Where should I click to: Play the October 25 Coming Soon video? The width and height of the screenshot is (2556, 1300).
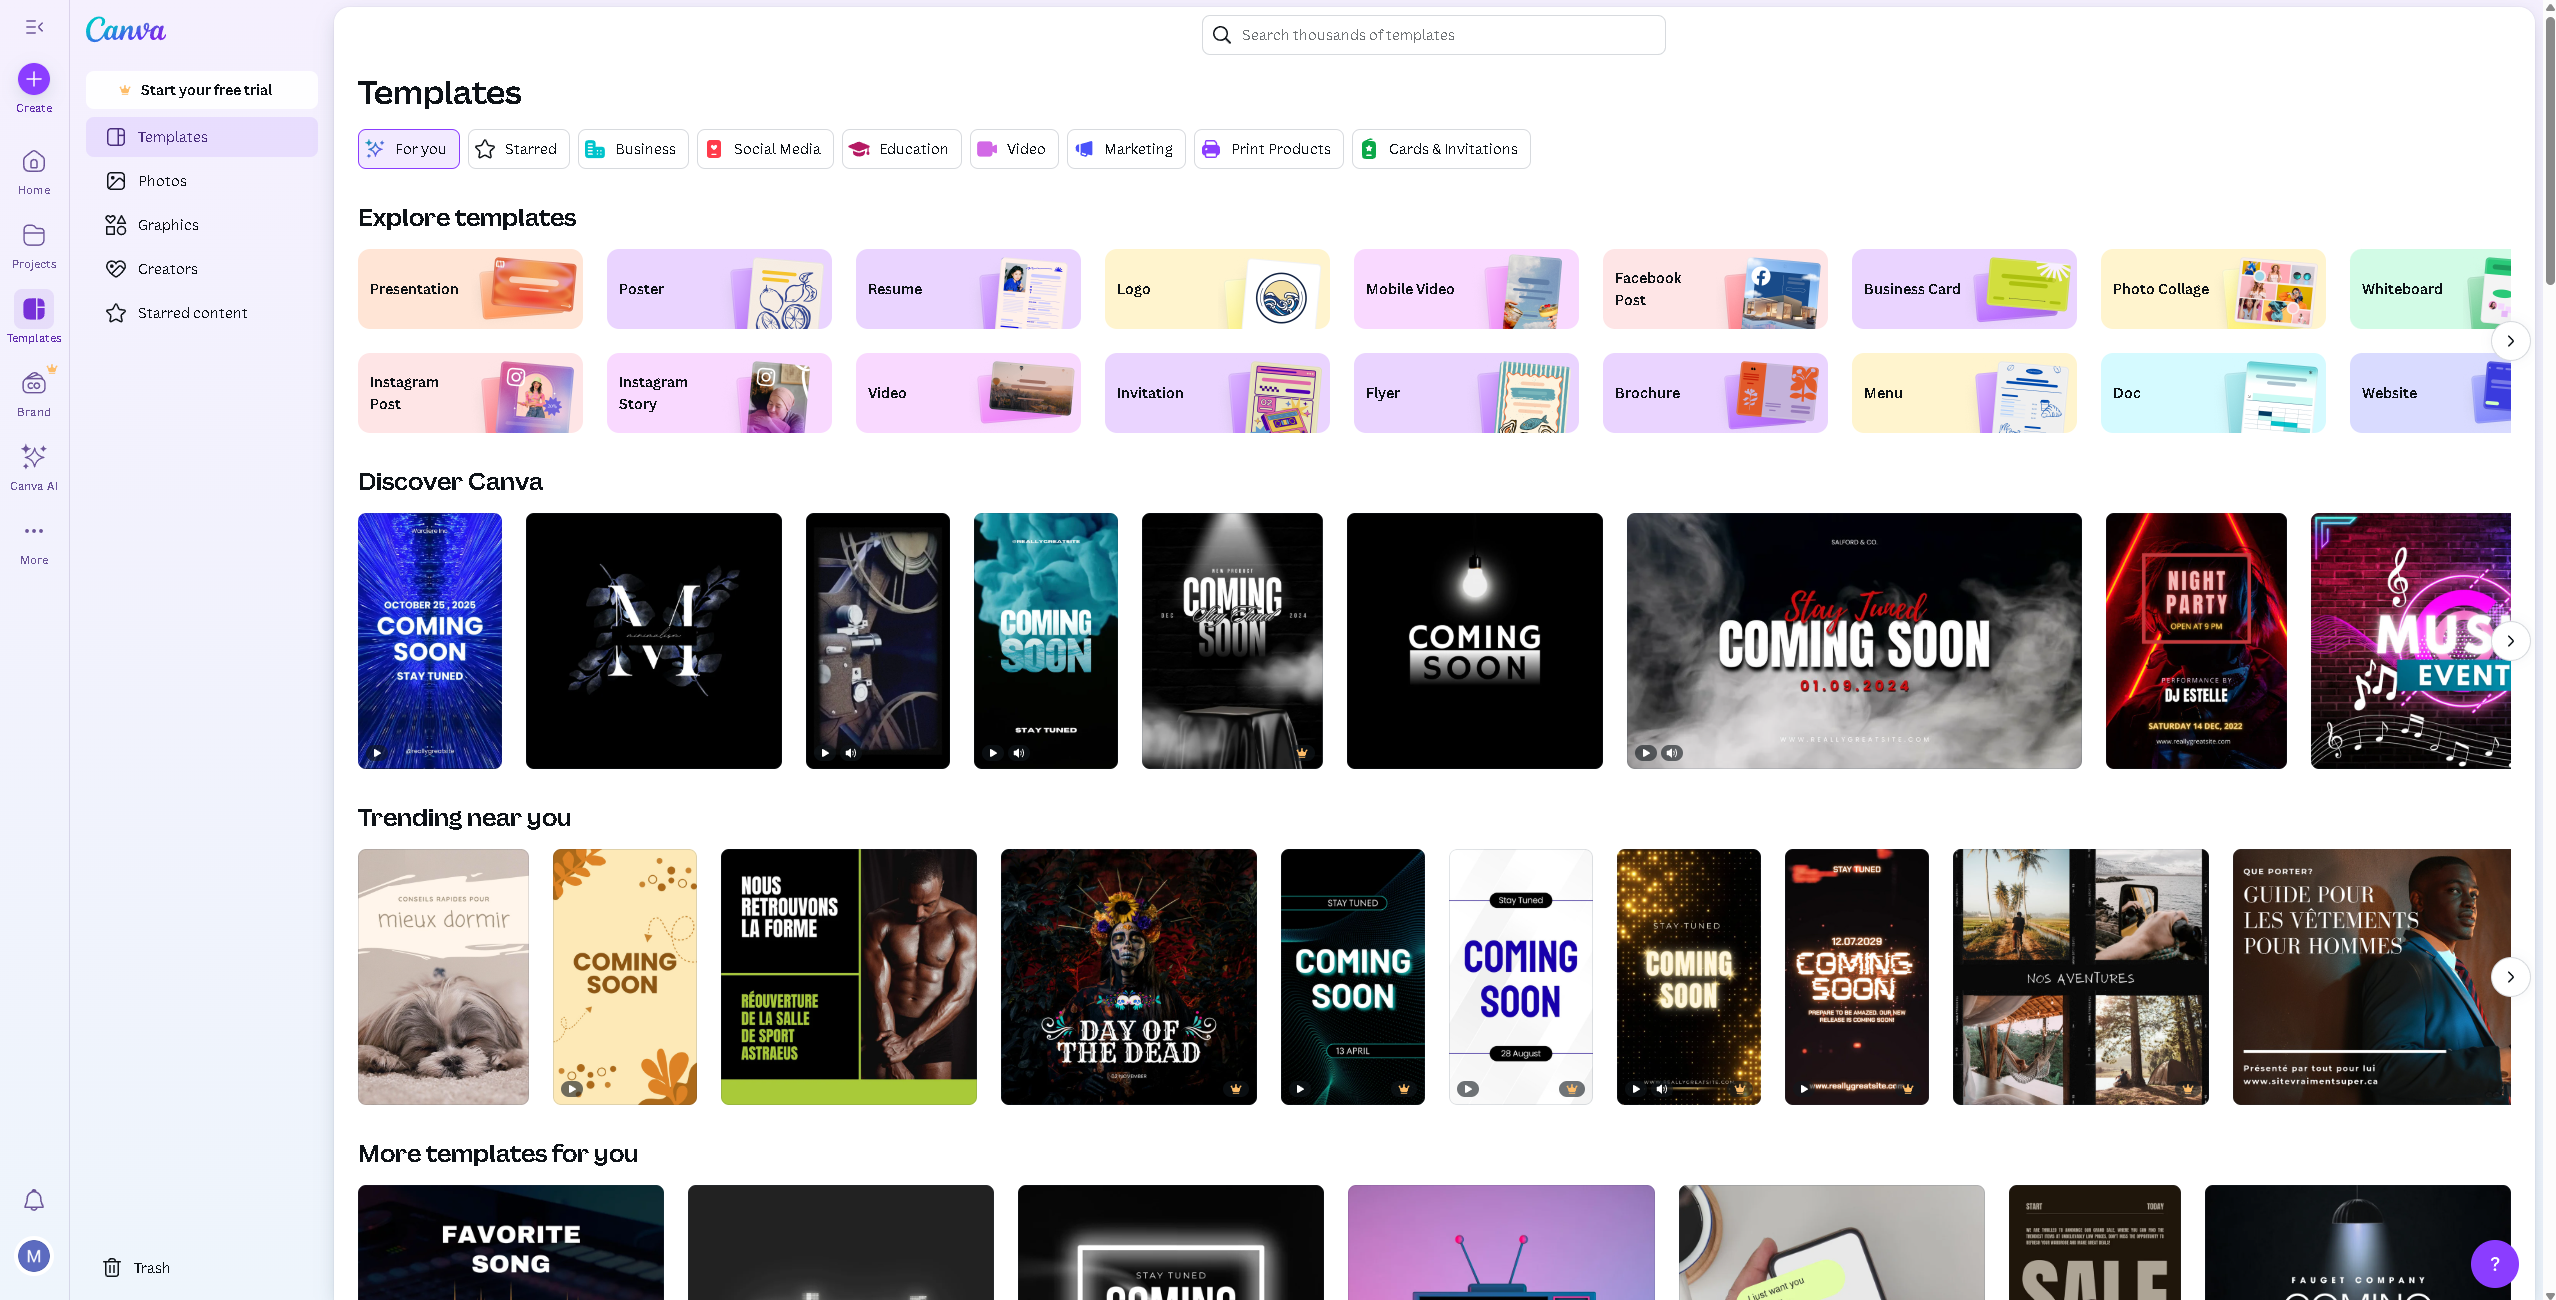(377, 753)
